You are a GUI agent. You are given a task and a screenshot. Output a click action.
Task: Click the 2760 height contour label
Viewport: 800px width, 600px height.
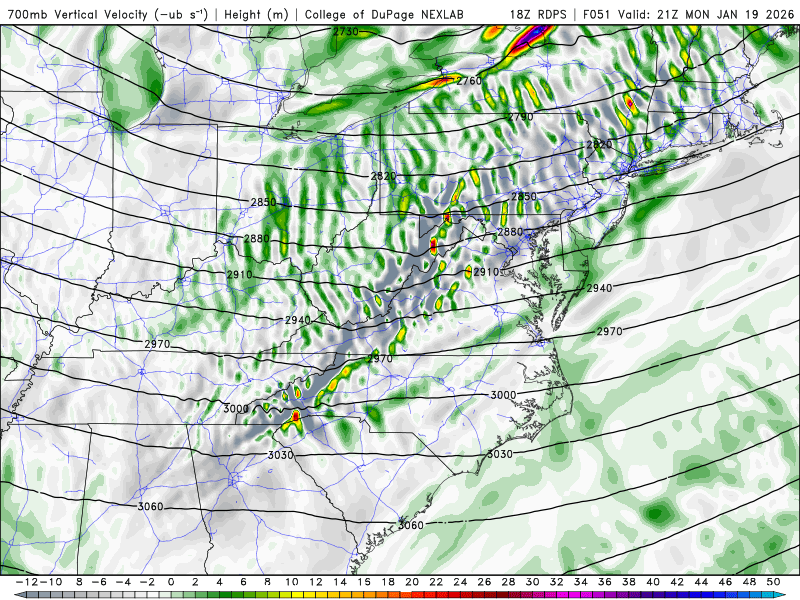pyautogui.click(x=469, y=81)
